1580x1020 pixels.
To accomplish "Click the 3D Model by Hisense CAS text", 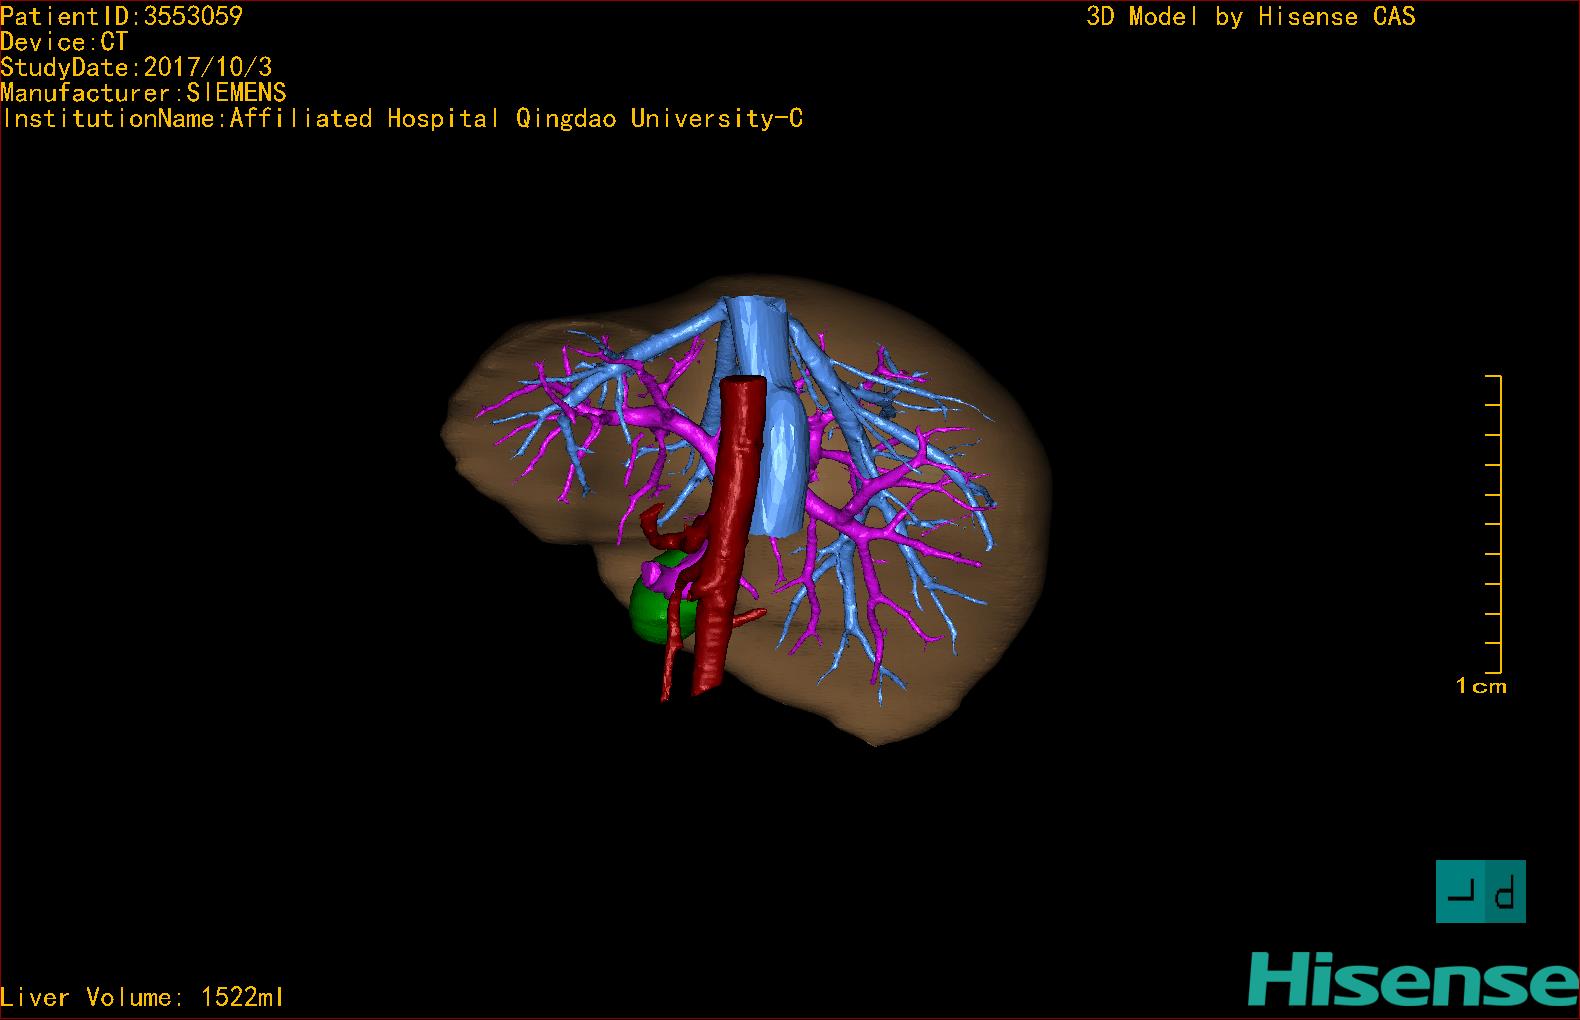I will click(1251, 17).
